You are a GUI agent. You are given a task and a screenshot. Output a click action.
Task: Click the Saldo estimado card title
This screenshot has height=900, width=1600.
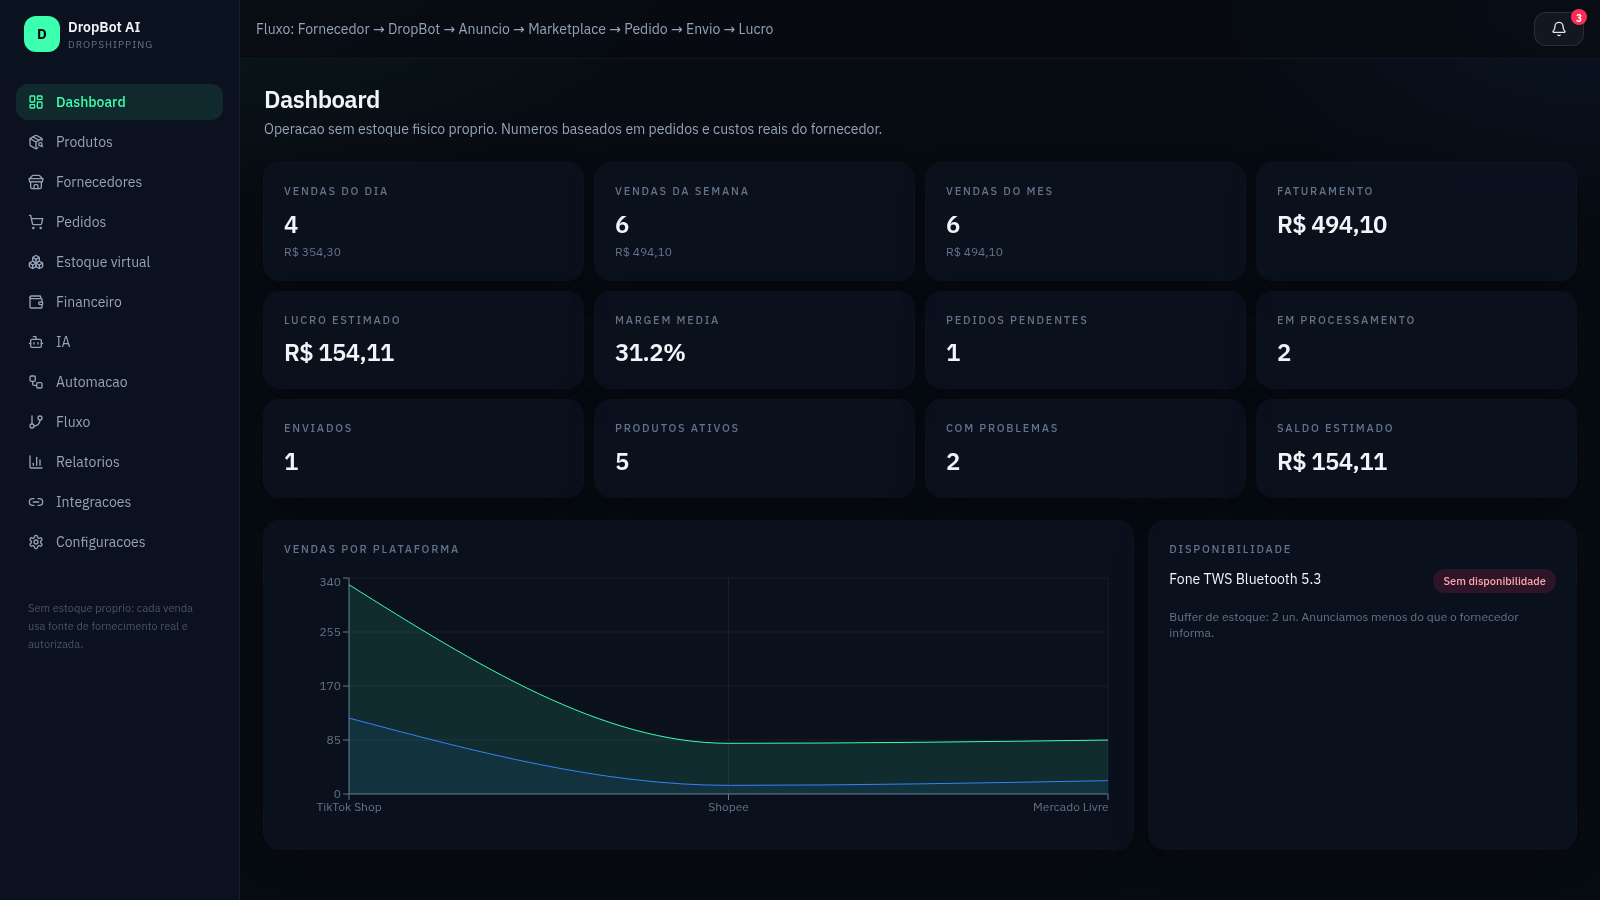(1335, 428)
